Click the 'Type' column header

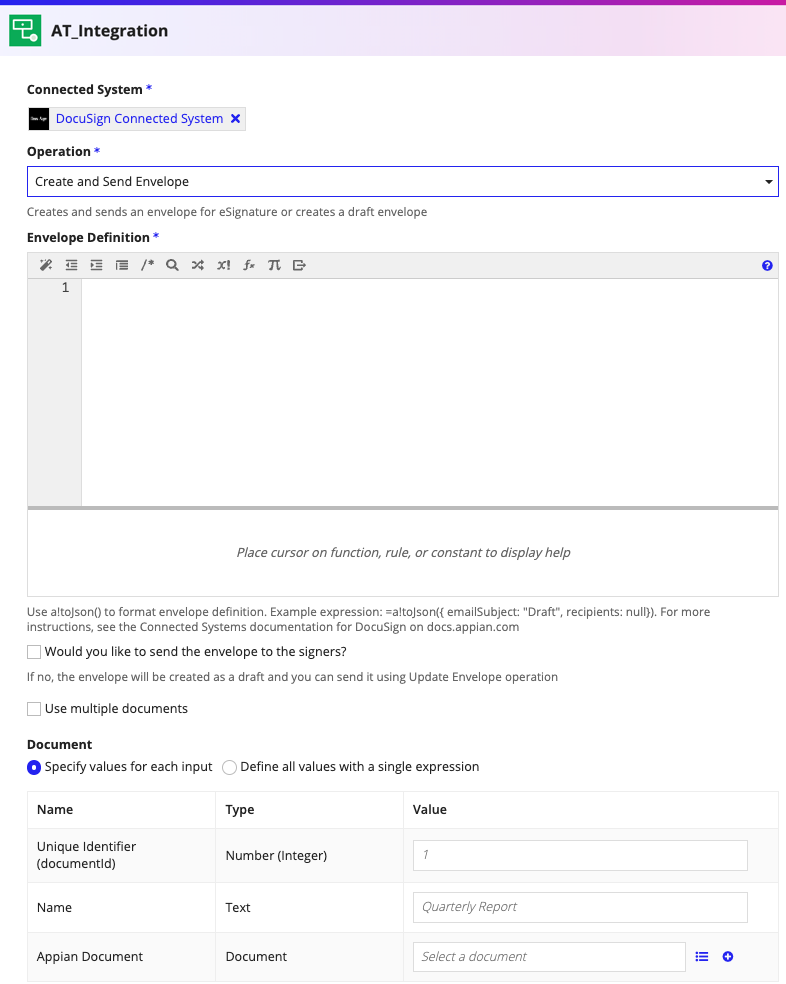pyautogui.click(x=240, y=810)
